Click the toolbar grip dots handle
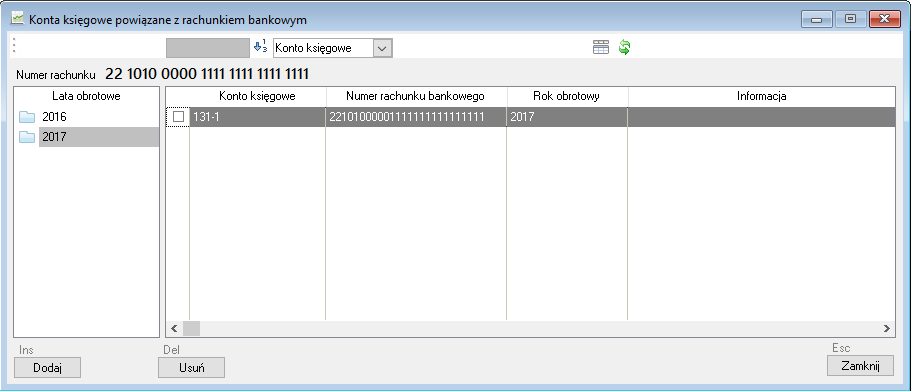The height and width of the screenshot is (391, 911). (15, 46)
